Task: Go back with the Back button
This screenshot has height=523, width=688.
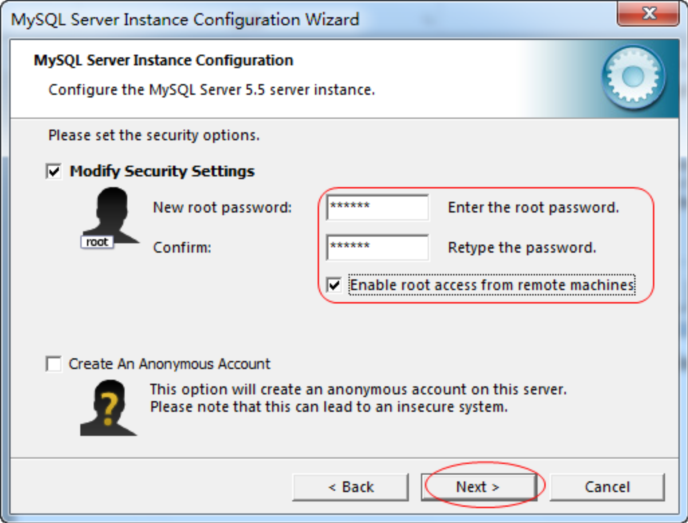Action: pyautogui.click(x=351, y=487)
